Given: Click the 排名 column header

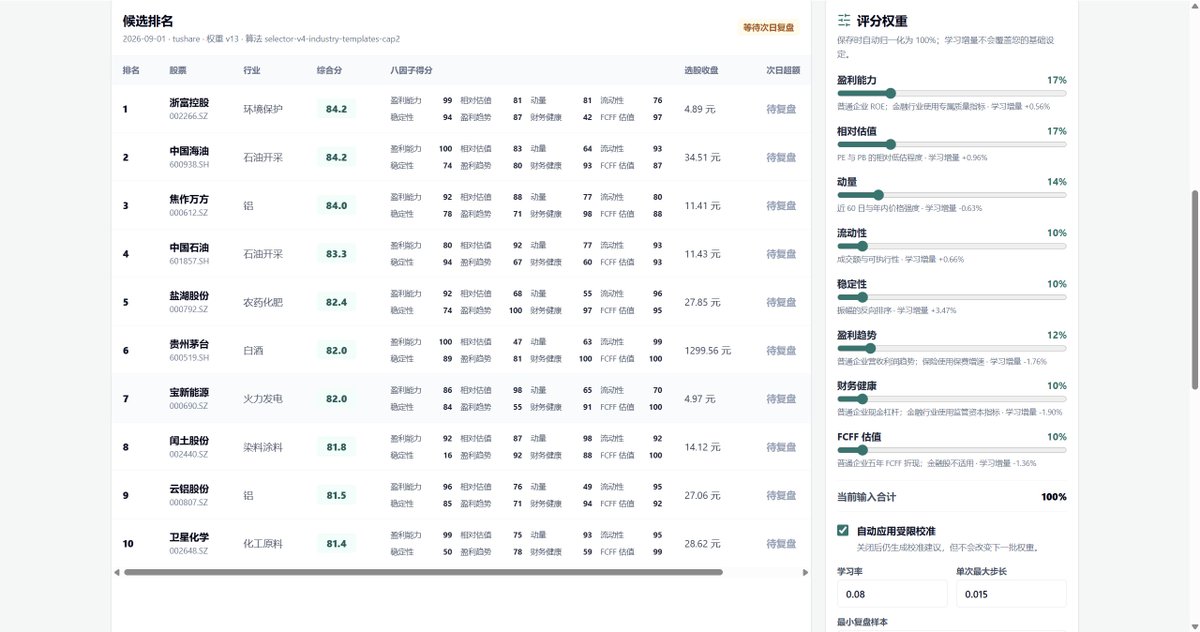Looking at the screenshot, I should point(131,71).
